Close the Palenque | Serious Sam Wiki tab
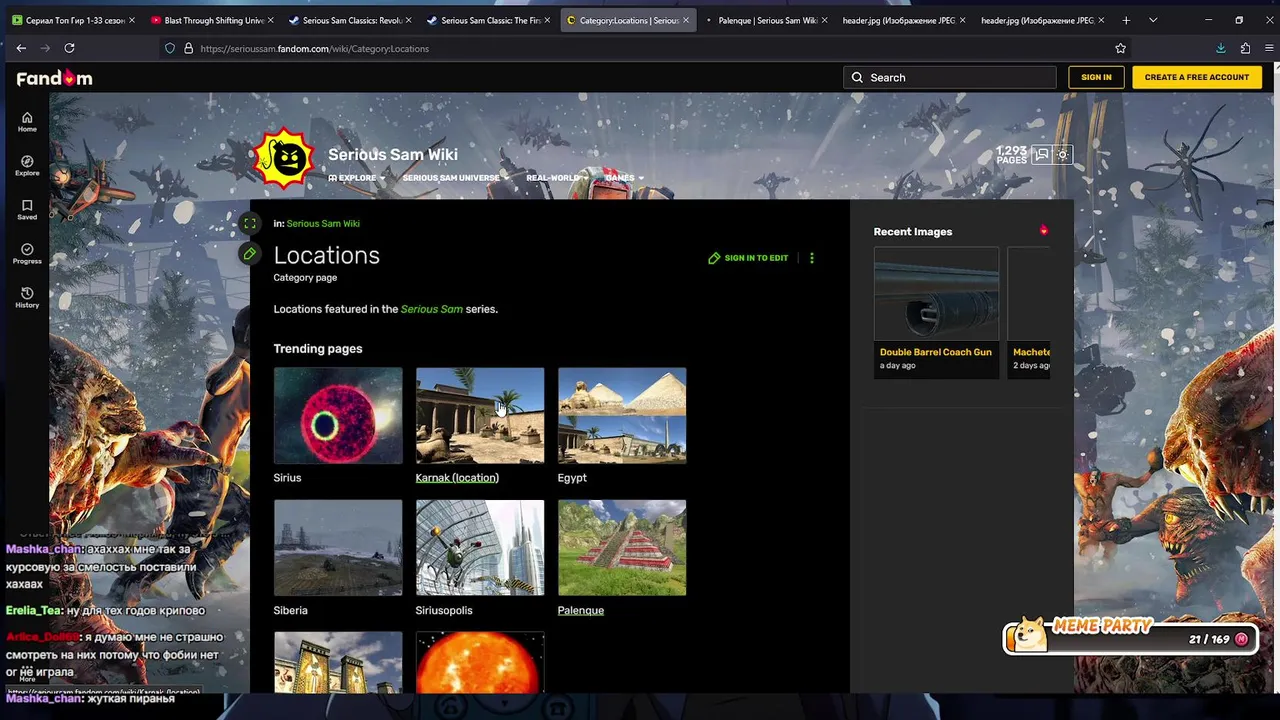Image resolution: width=1280 pixels, height=720 pixels. [x=824, y=20]
